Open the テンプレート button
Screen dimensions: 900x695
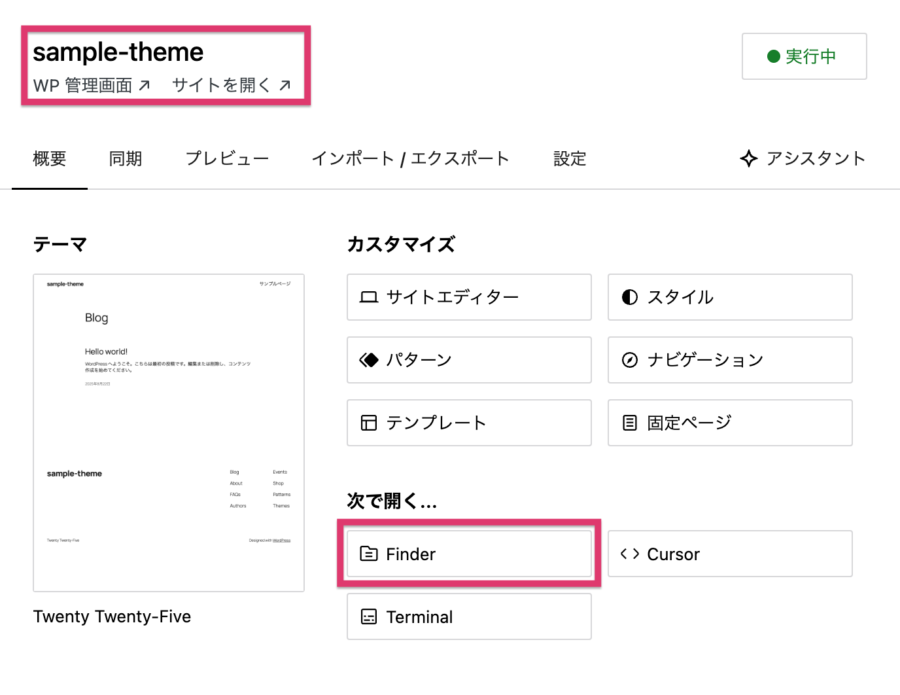[469, 423]
